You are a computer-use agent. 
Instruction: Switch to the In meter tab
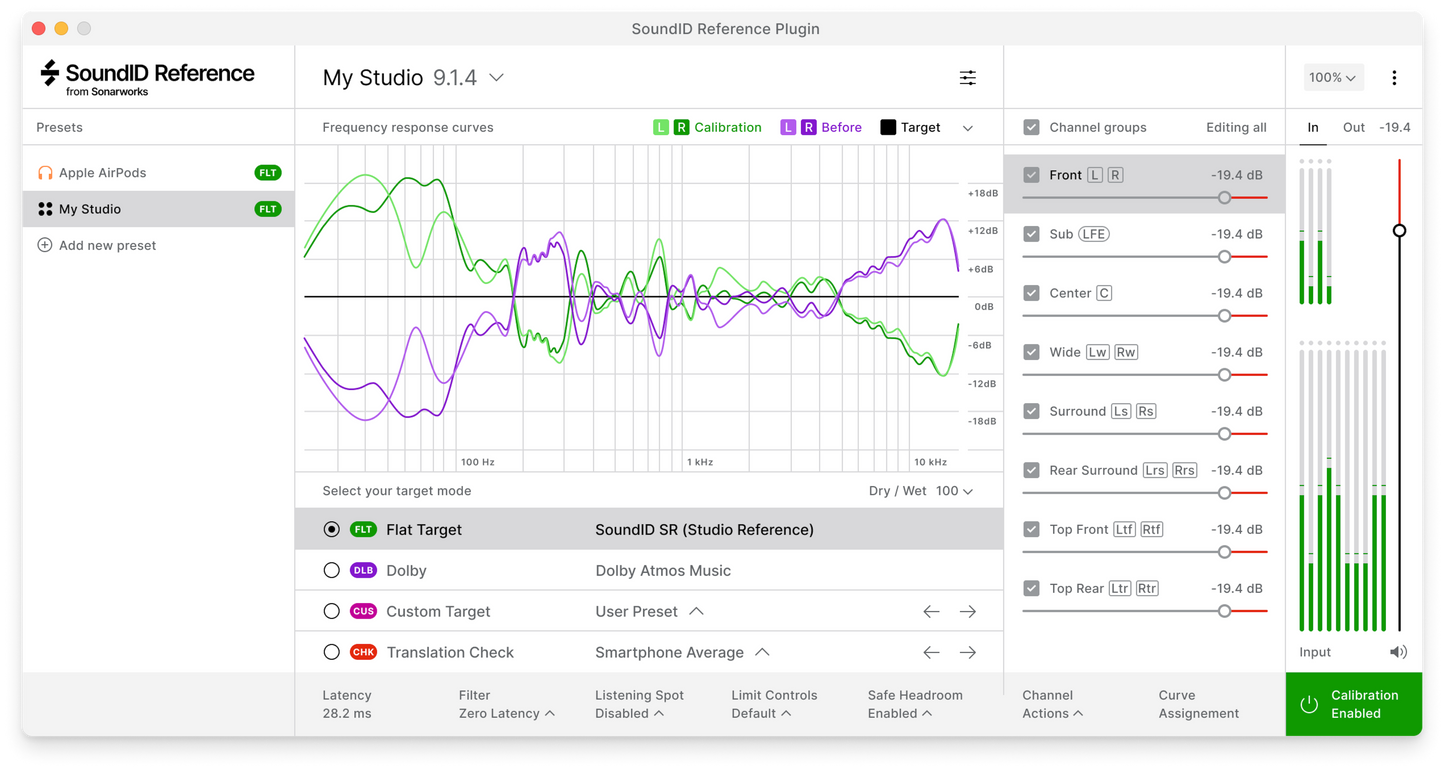coord(1313,127)
